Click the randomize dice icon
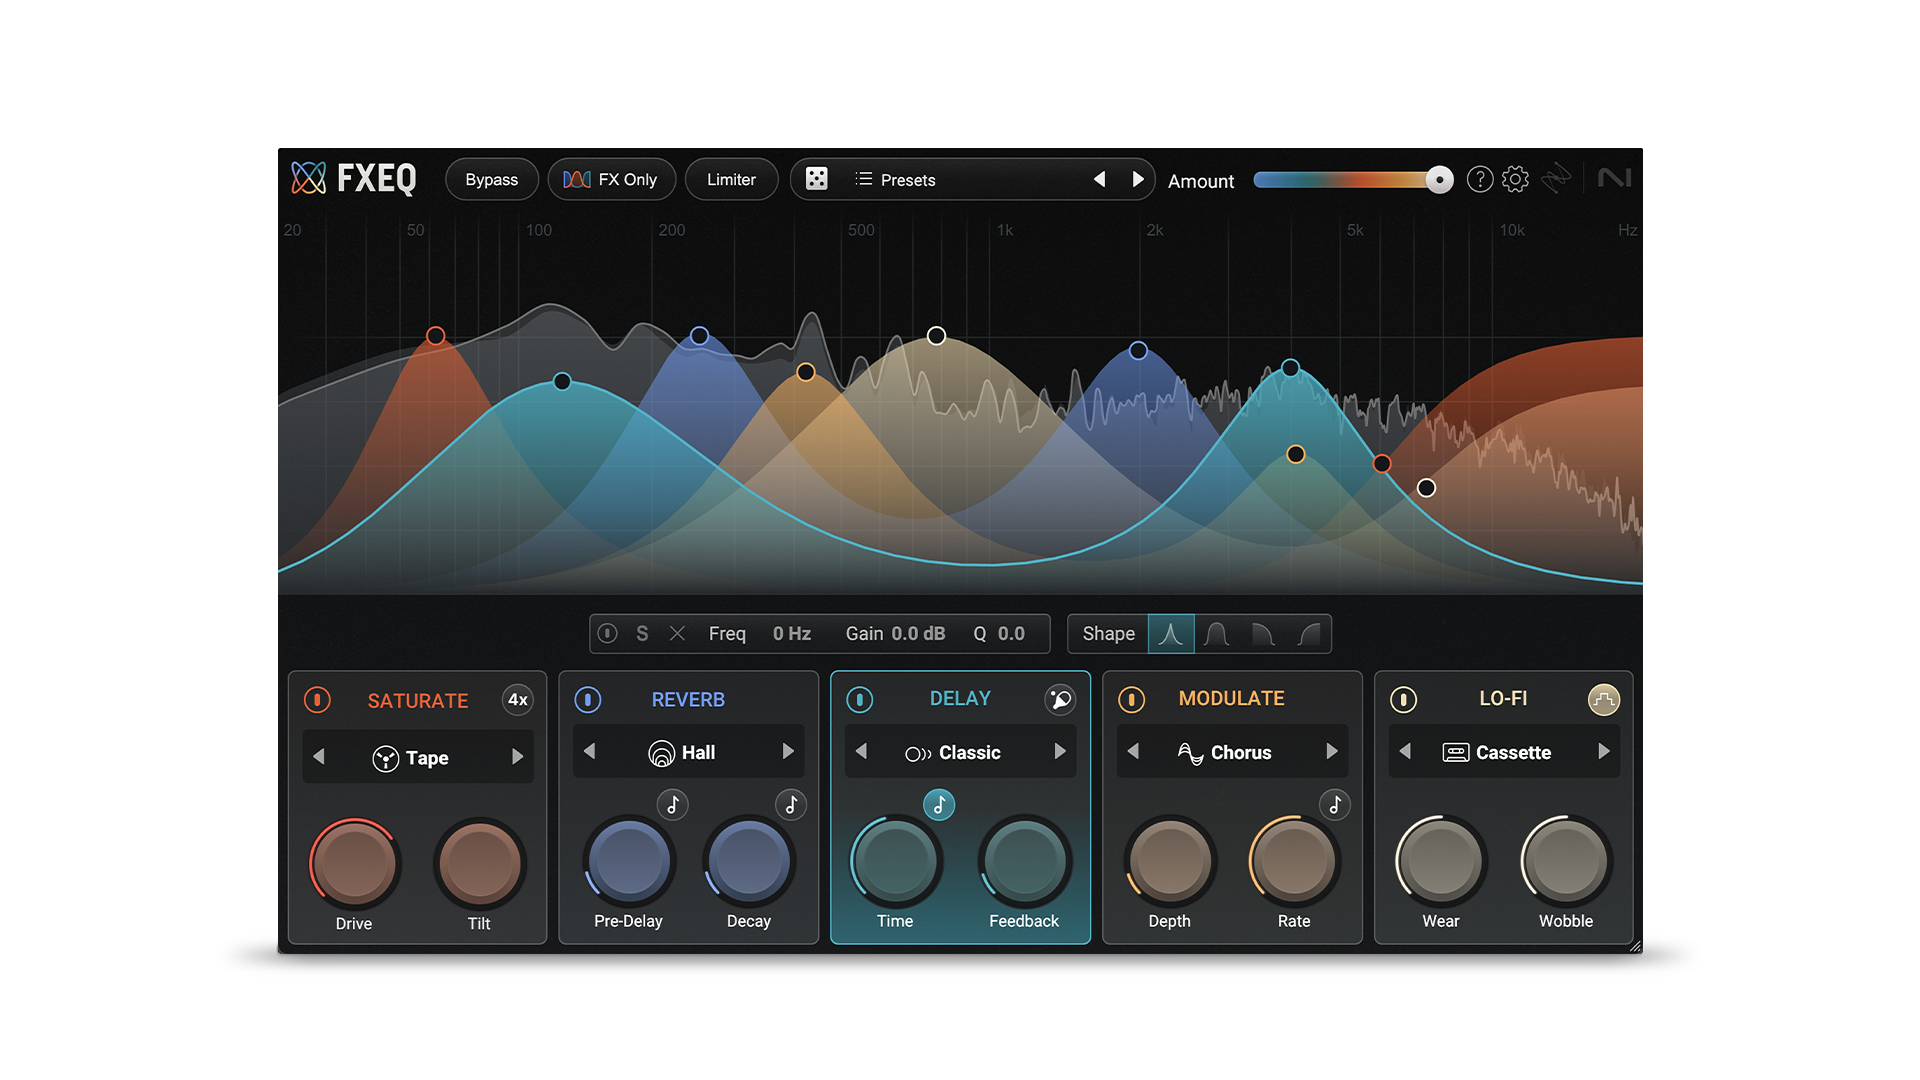Viewport: 1920px width, 1080px height. click(x=816, y=179)
